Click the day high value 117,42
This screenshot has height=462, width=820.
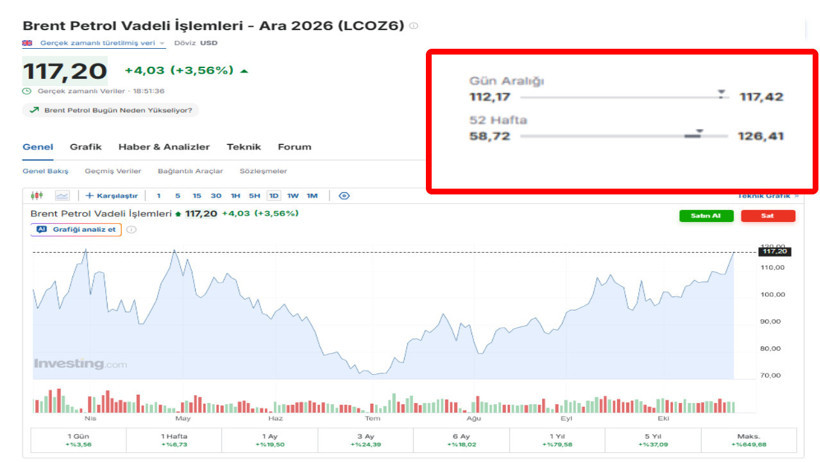[x=761, y=97]
